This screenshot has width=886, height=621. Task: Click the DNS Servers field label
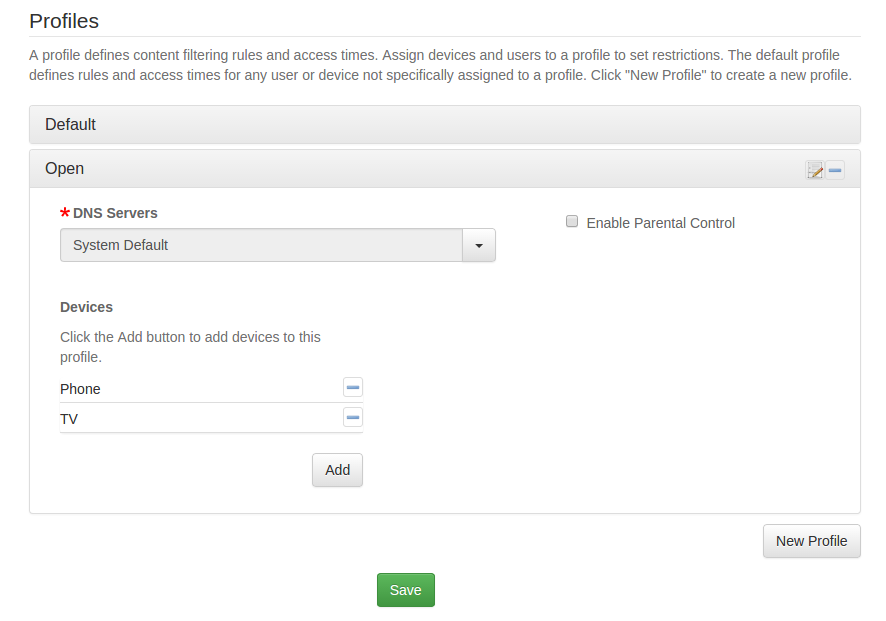pos(115,213)
